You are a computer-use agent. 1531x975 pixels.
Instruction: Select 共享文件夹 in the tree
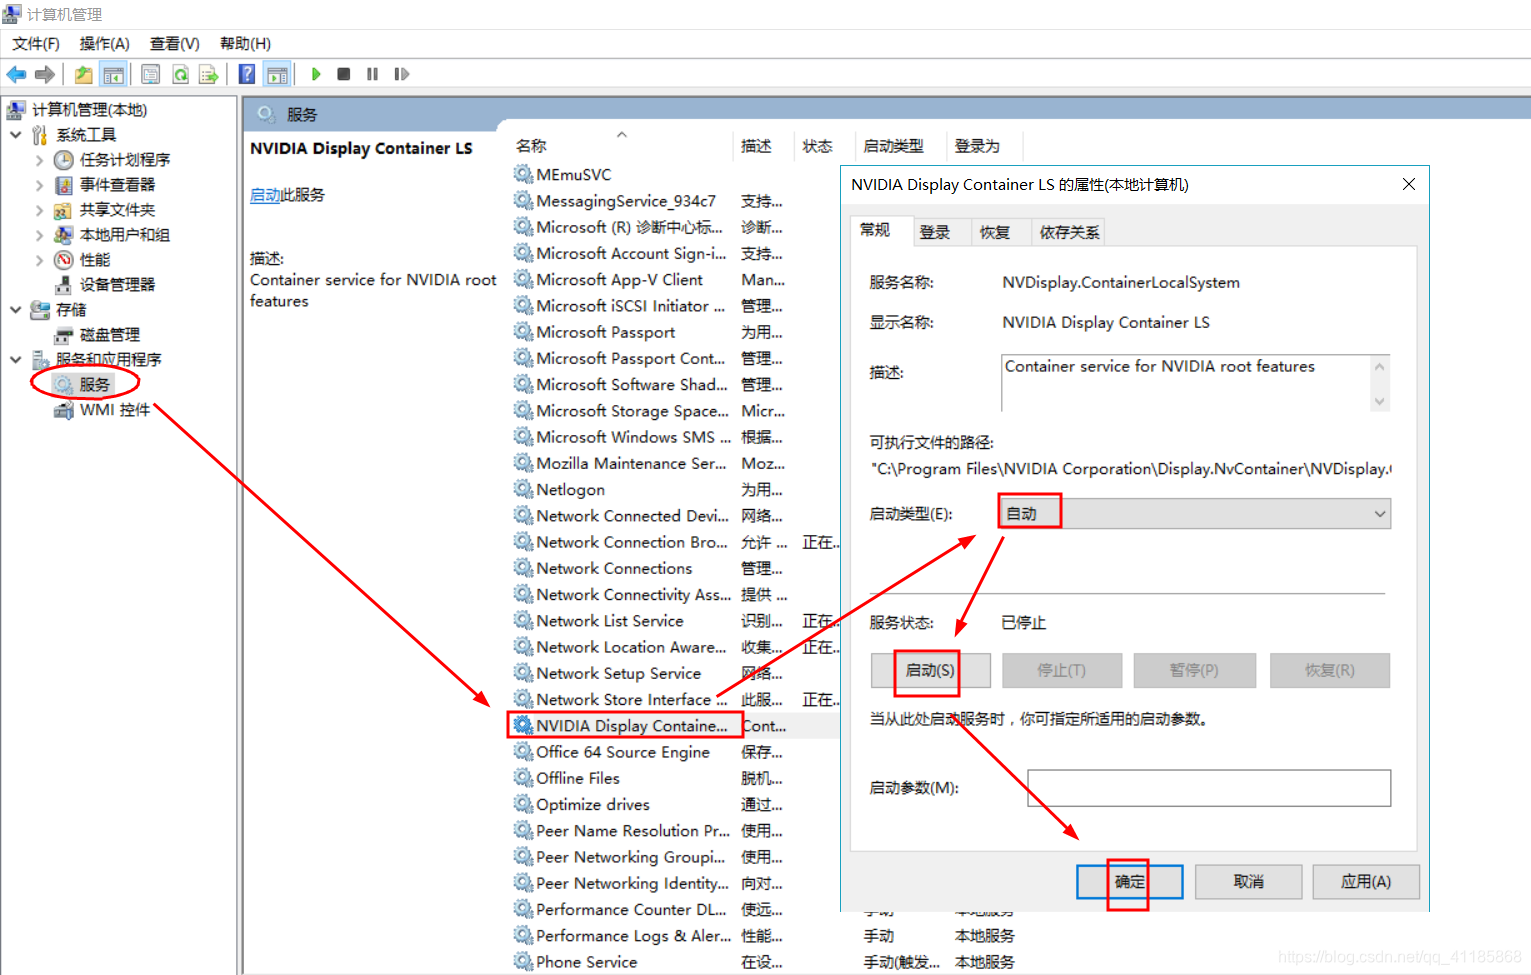tap(117, 210)
